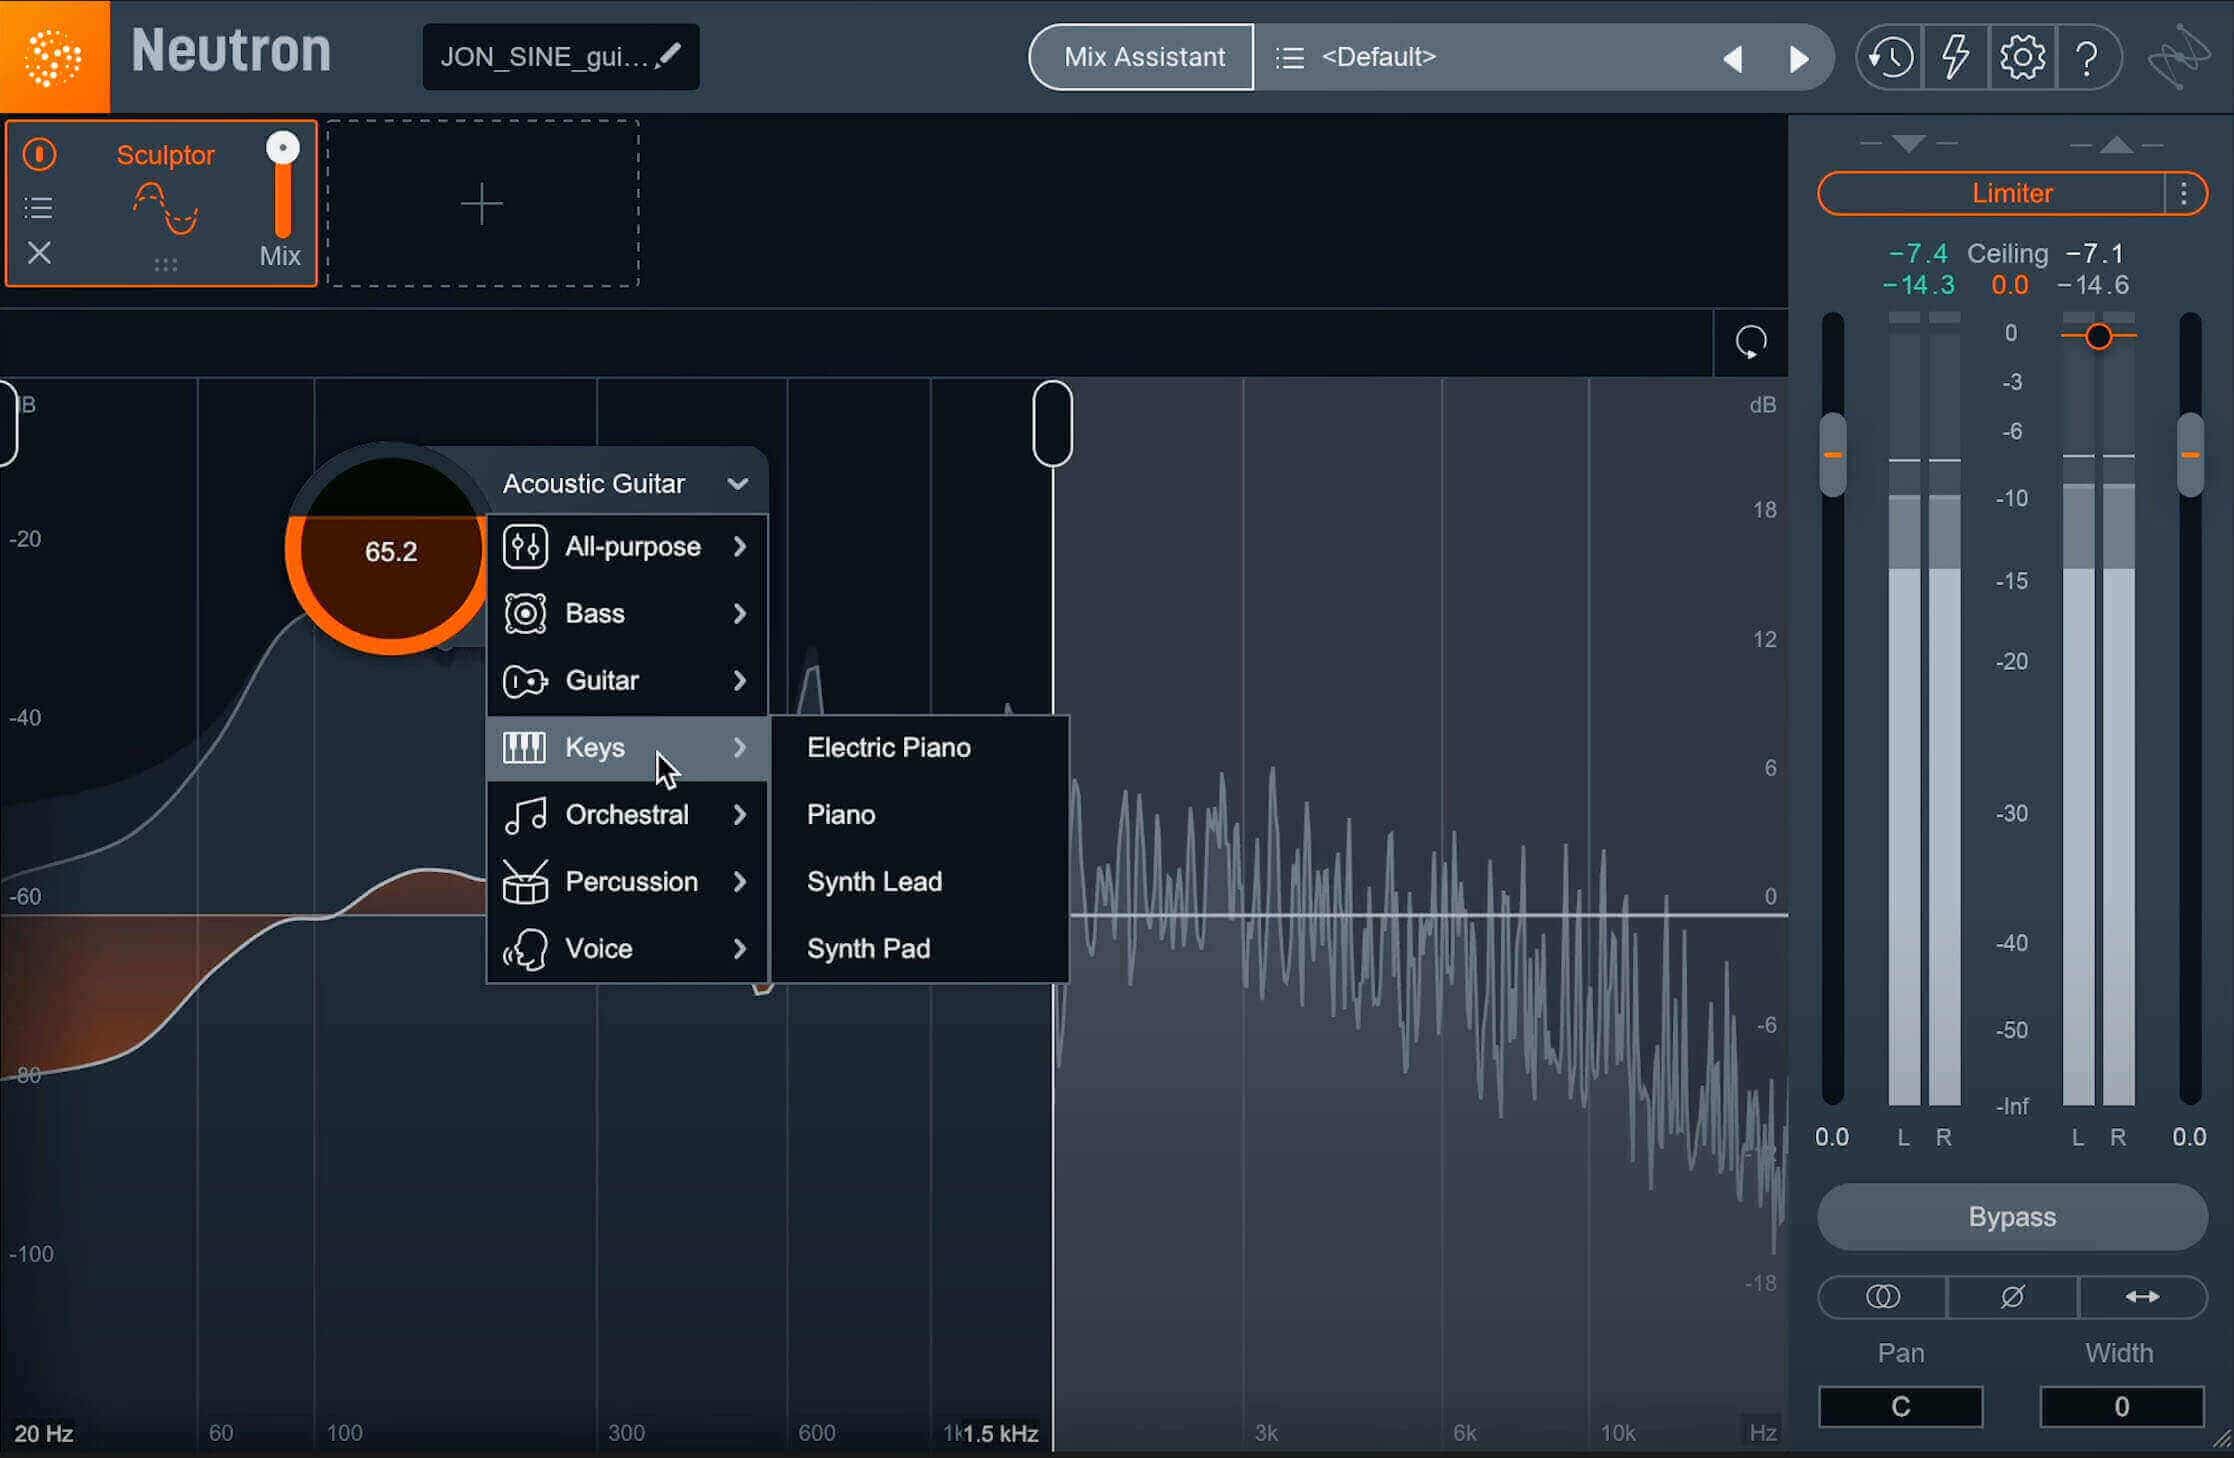Image resolution: width=2234 pixels, height=1458 pixels.
Task: Remove the Sculptor module with X
Action: [x=39, y=252]
